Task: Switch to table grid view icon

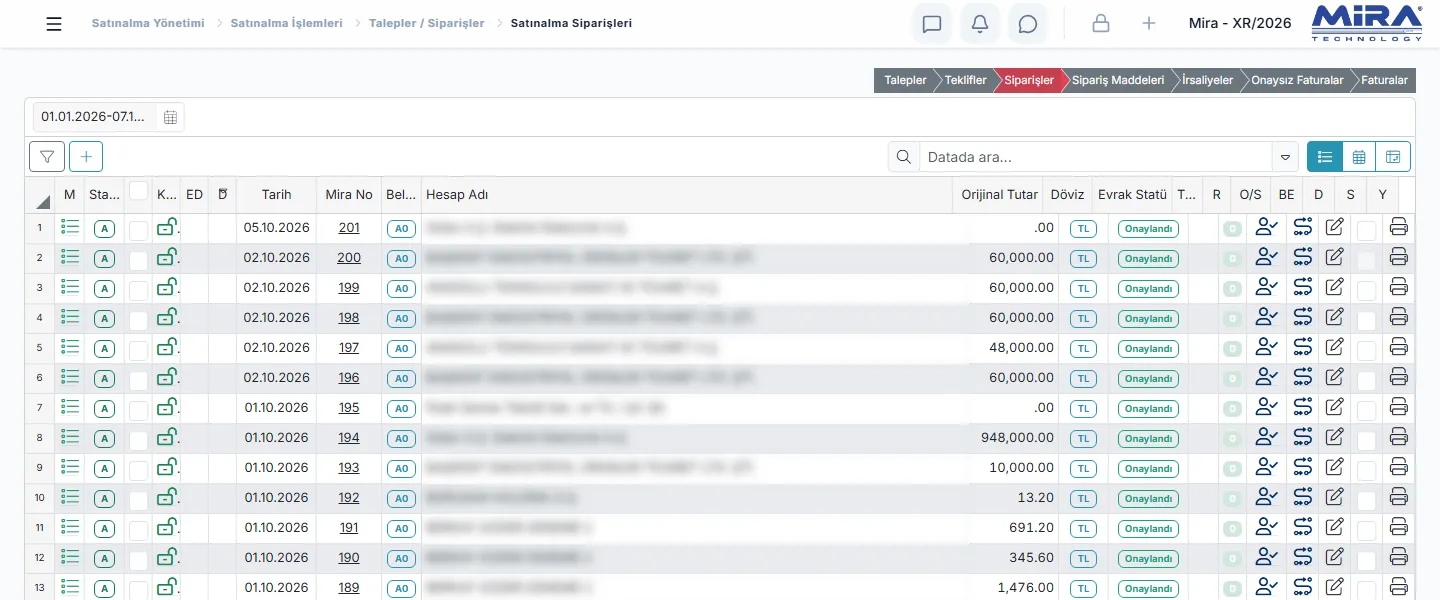Action: [x=1359, y=156]
